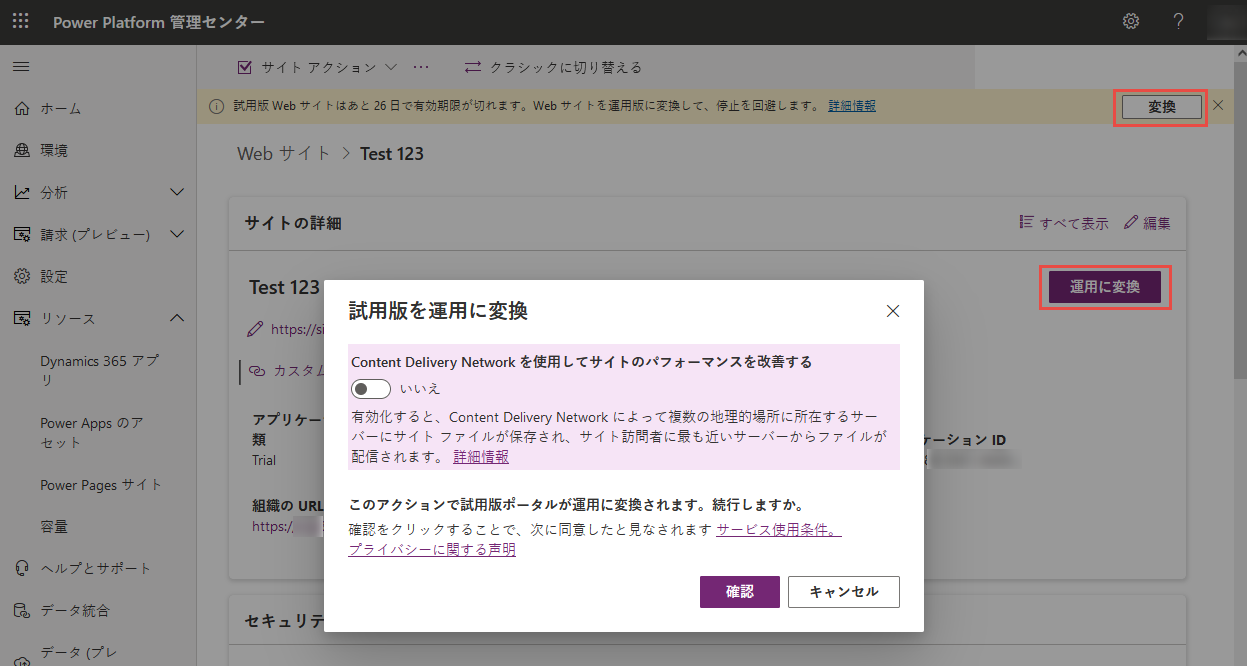Open ヘルプとサポート in sidebar
Image resolution: width=1247 pixels, height=666 pixels.
pyautogui.click(x=98, y=568)
